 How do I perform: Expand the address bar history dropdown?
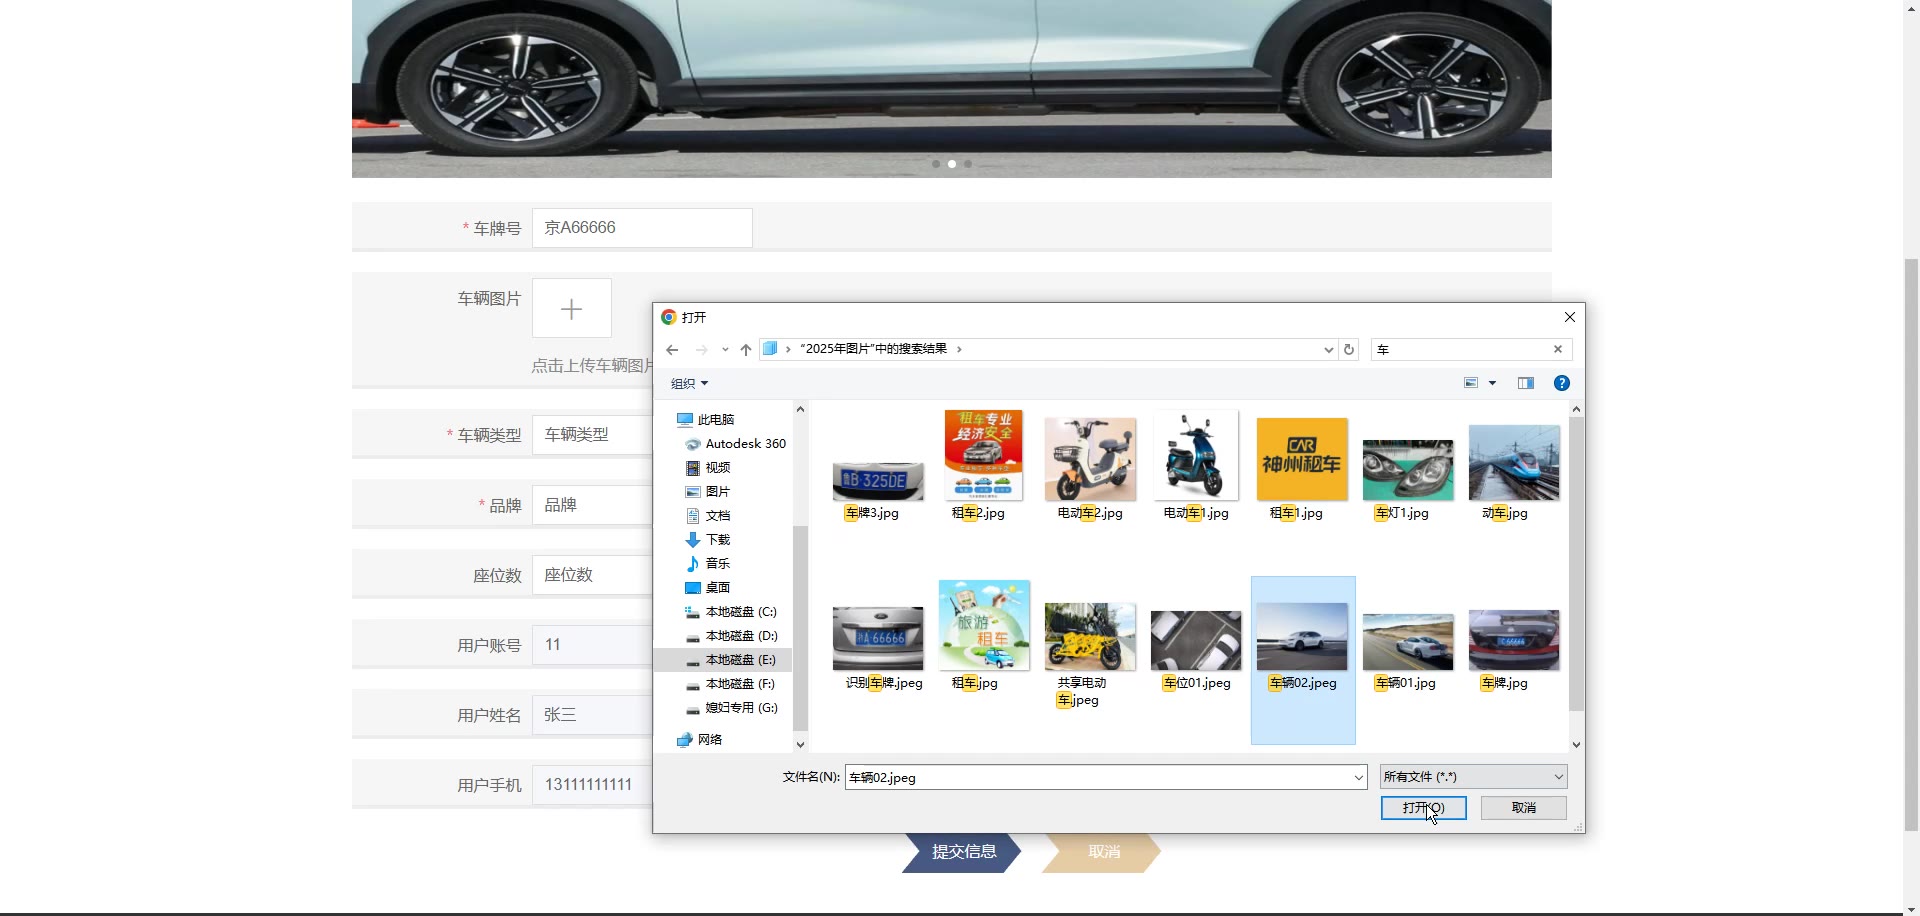click(x=1328, y=350)
